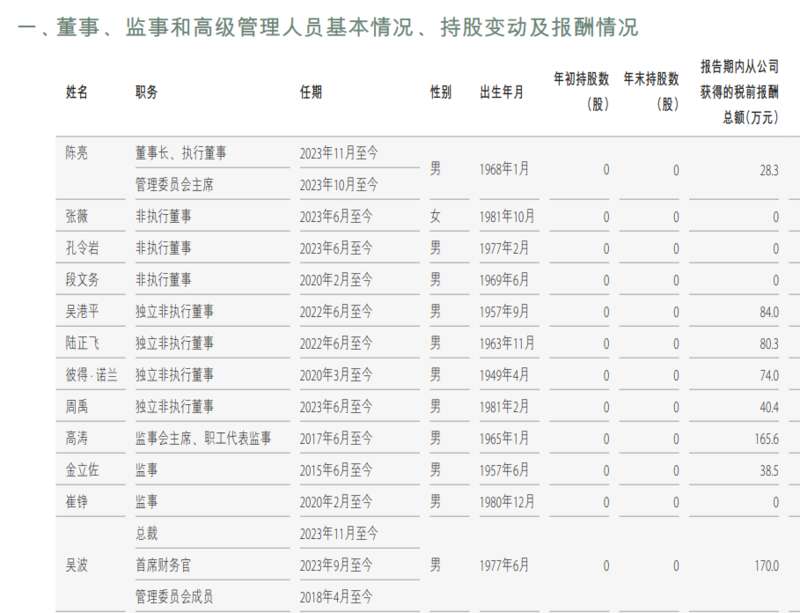The width and height of the screenshot is (800, 613).
Task: Click the birth date 1981年10月
Action: [507, 216]
